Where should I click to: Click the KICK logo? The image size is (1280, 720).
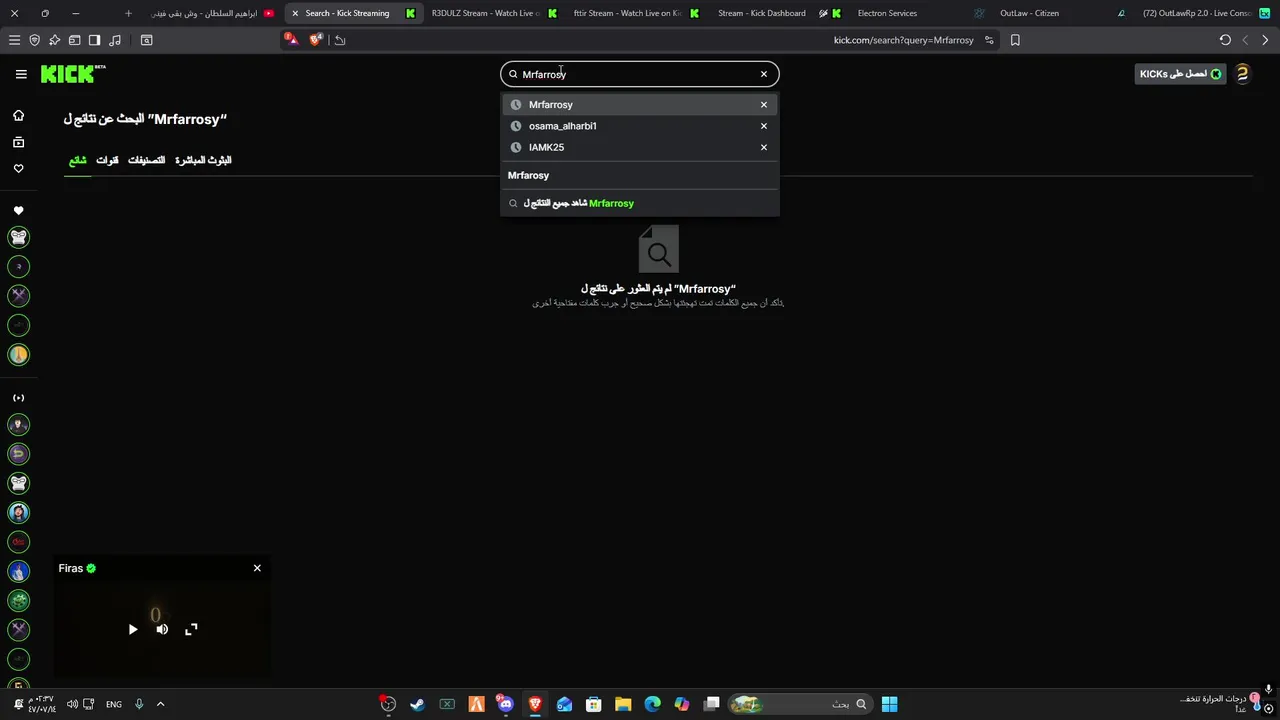click(73, 74)
